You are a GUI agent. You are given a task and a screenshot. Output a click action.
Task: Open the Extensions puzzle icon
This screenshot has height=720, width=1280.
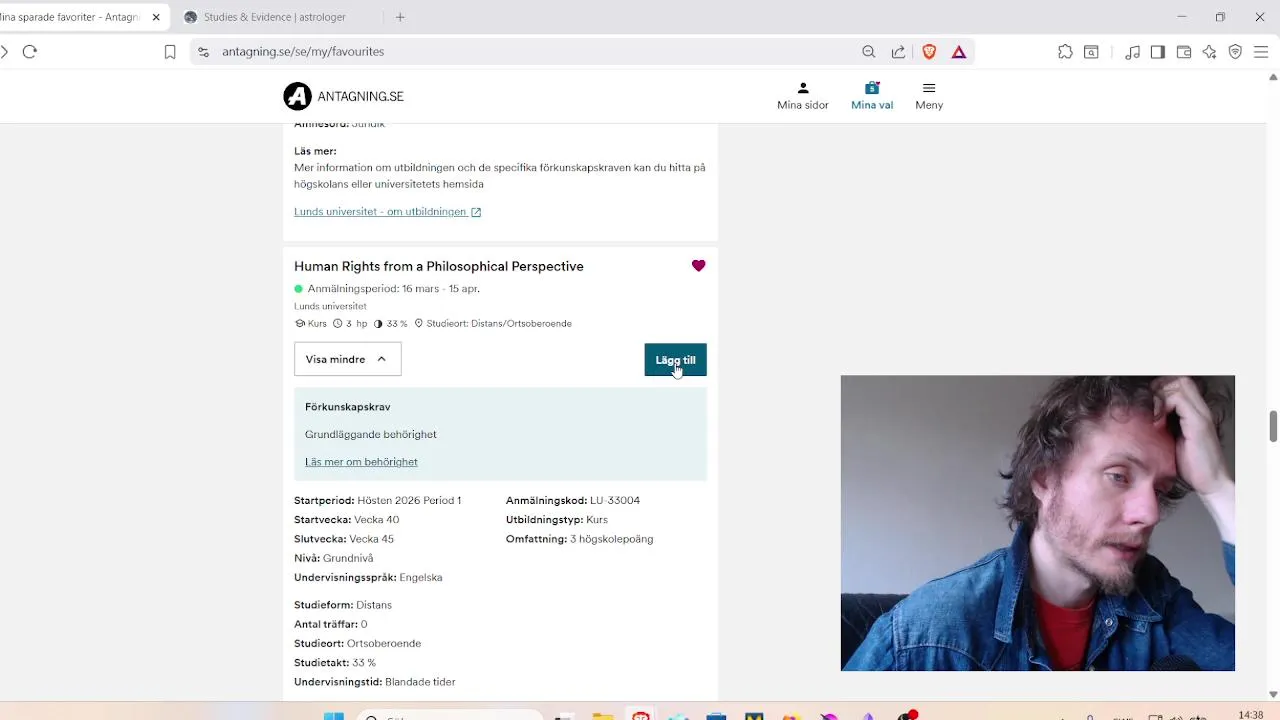tap(1065, 52)
